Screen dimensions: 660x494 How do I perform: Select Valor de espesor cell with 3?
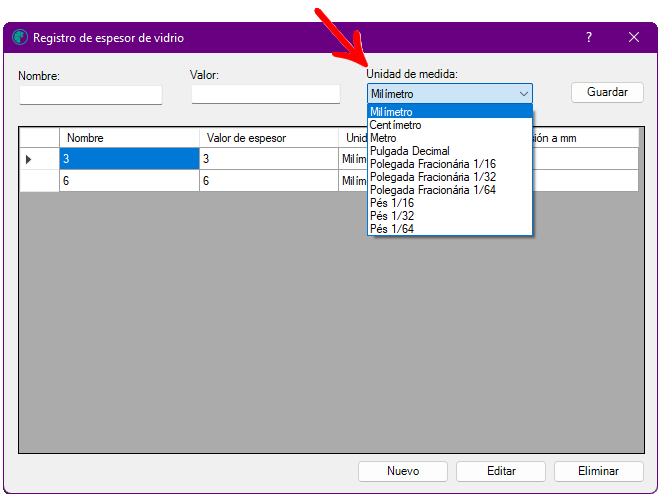click(x=269, y=159)
